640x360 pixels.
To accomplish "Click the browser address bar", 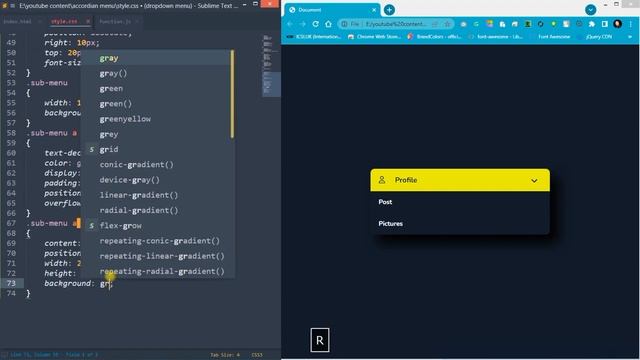I will 396,24.
